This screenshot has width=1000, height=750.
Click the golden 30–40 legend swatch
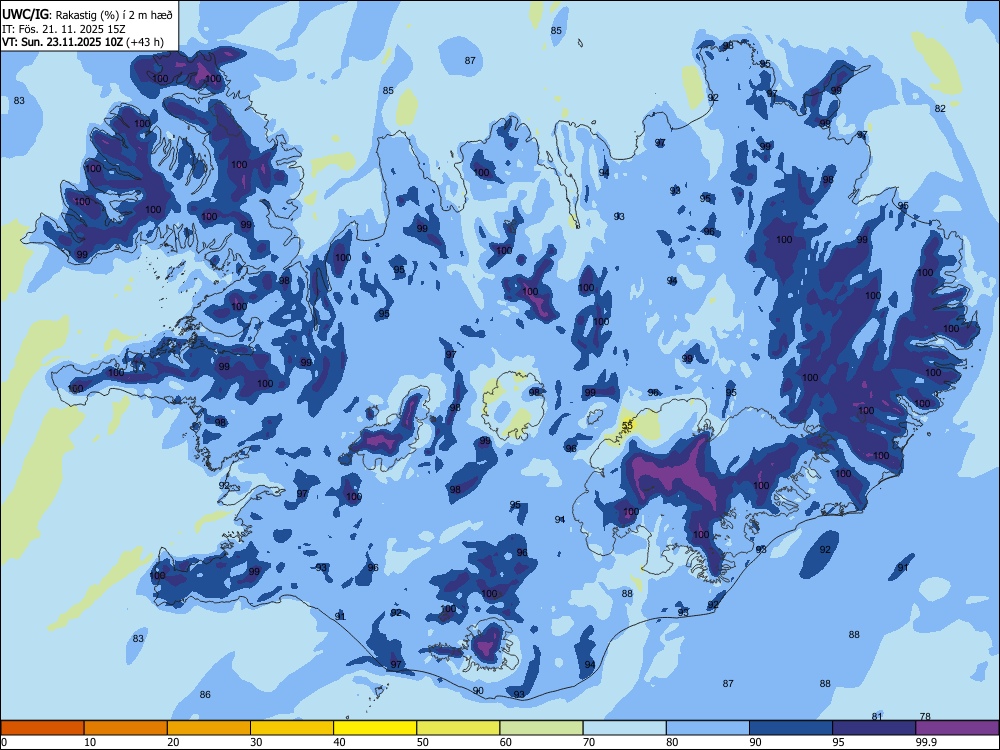coord(292,728)
